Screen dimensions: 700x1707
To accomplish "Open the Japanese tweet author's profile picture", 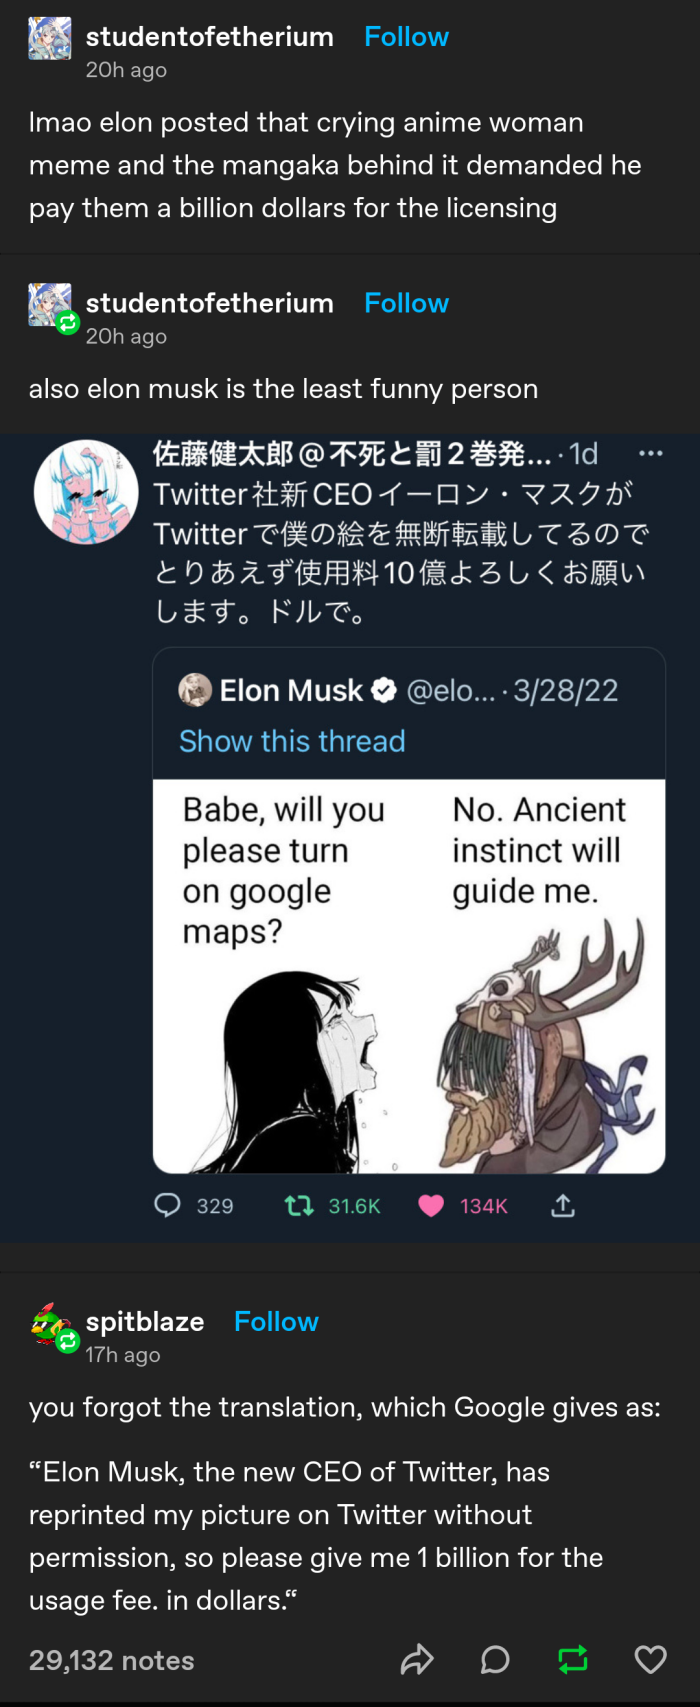I will pos(86,492).
